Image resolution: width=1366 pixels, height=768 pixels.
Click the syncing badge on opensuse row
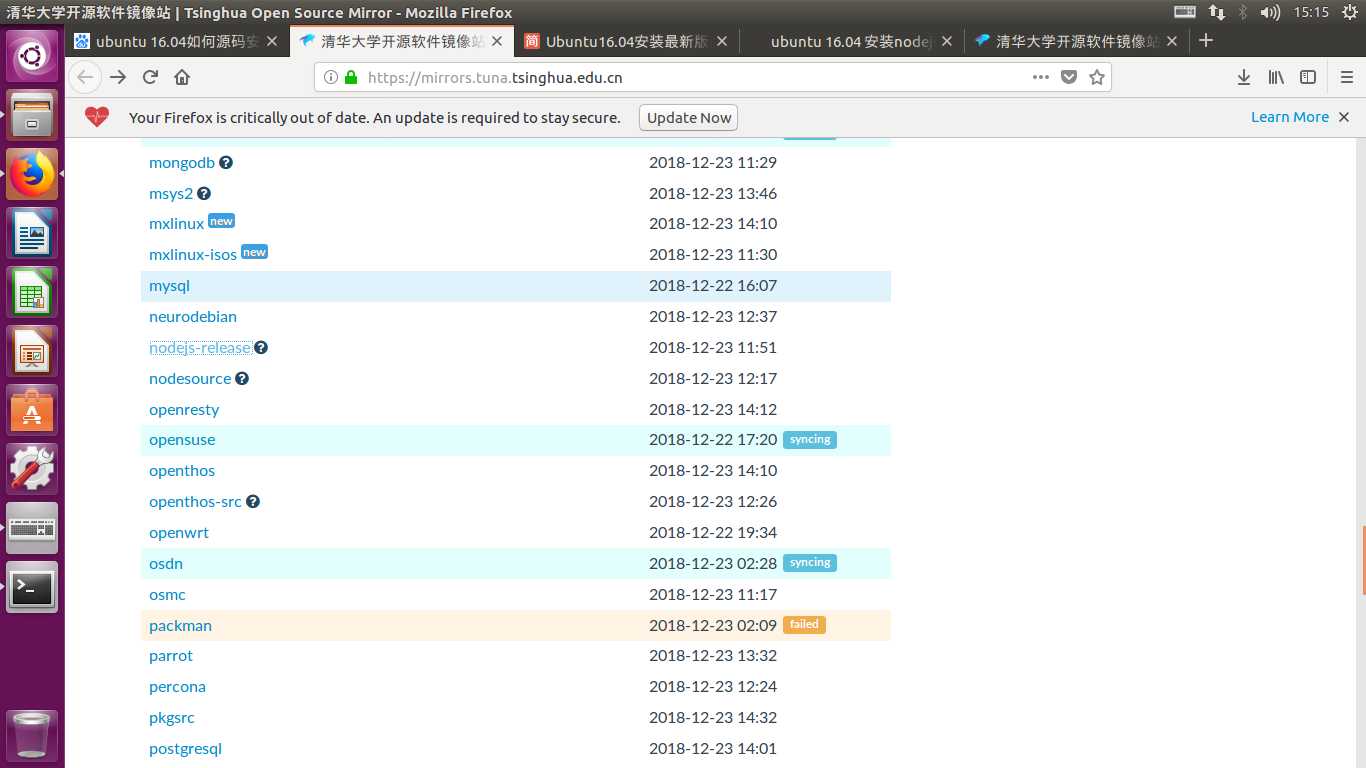[810, 439]
